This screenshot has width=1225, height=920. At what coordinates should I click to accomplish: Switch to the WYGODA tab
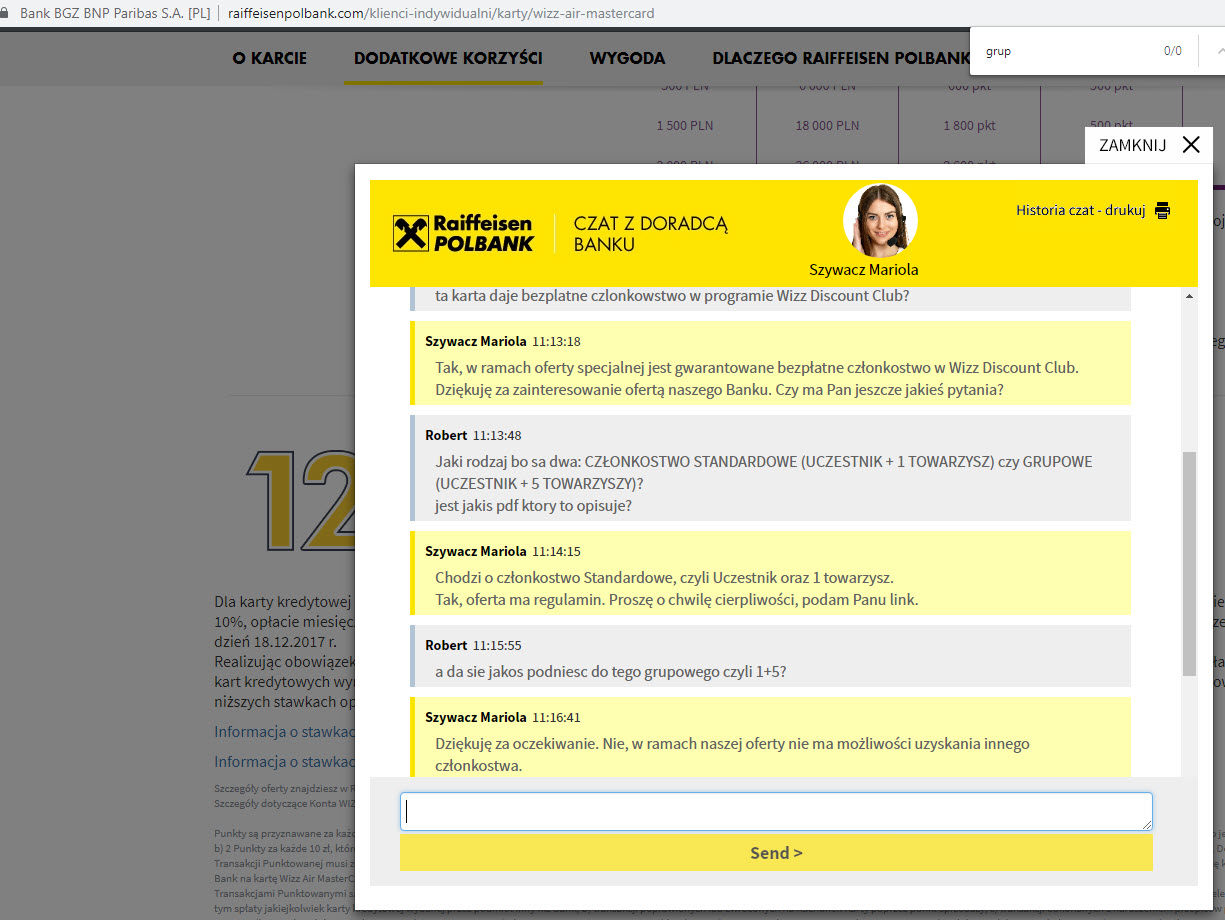coord(627,58)
